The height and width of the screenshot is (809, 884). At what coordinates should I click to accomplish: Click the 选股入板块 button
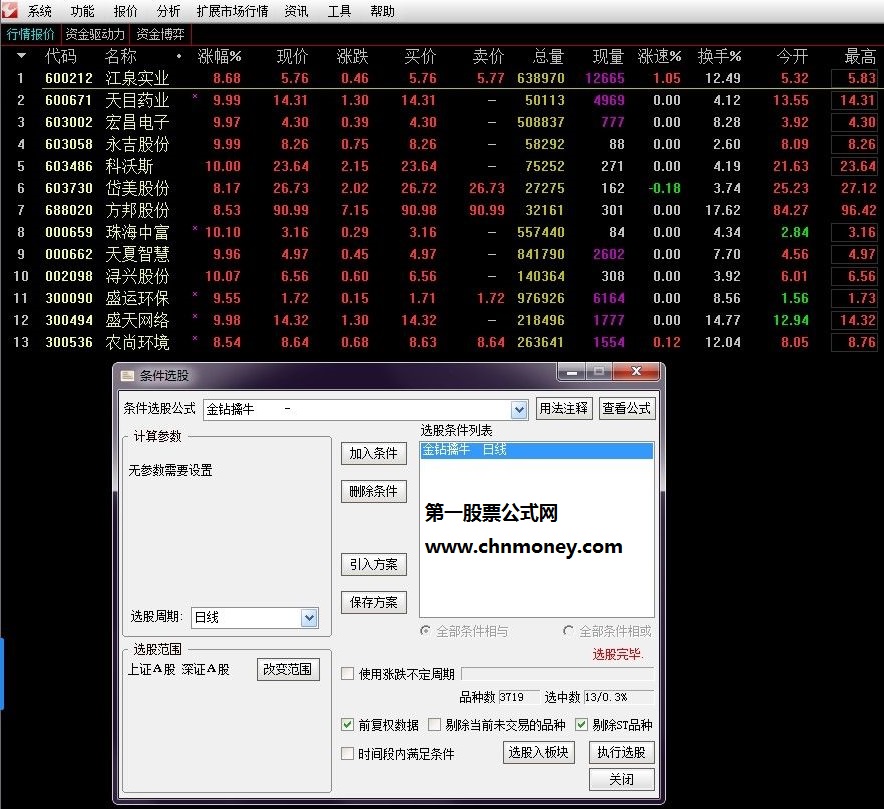pyautogui.click(x=538, y=753)
